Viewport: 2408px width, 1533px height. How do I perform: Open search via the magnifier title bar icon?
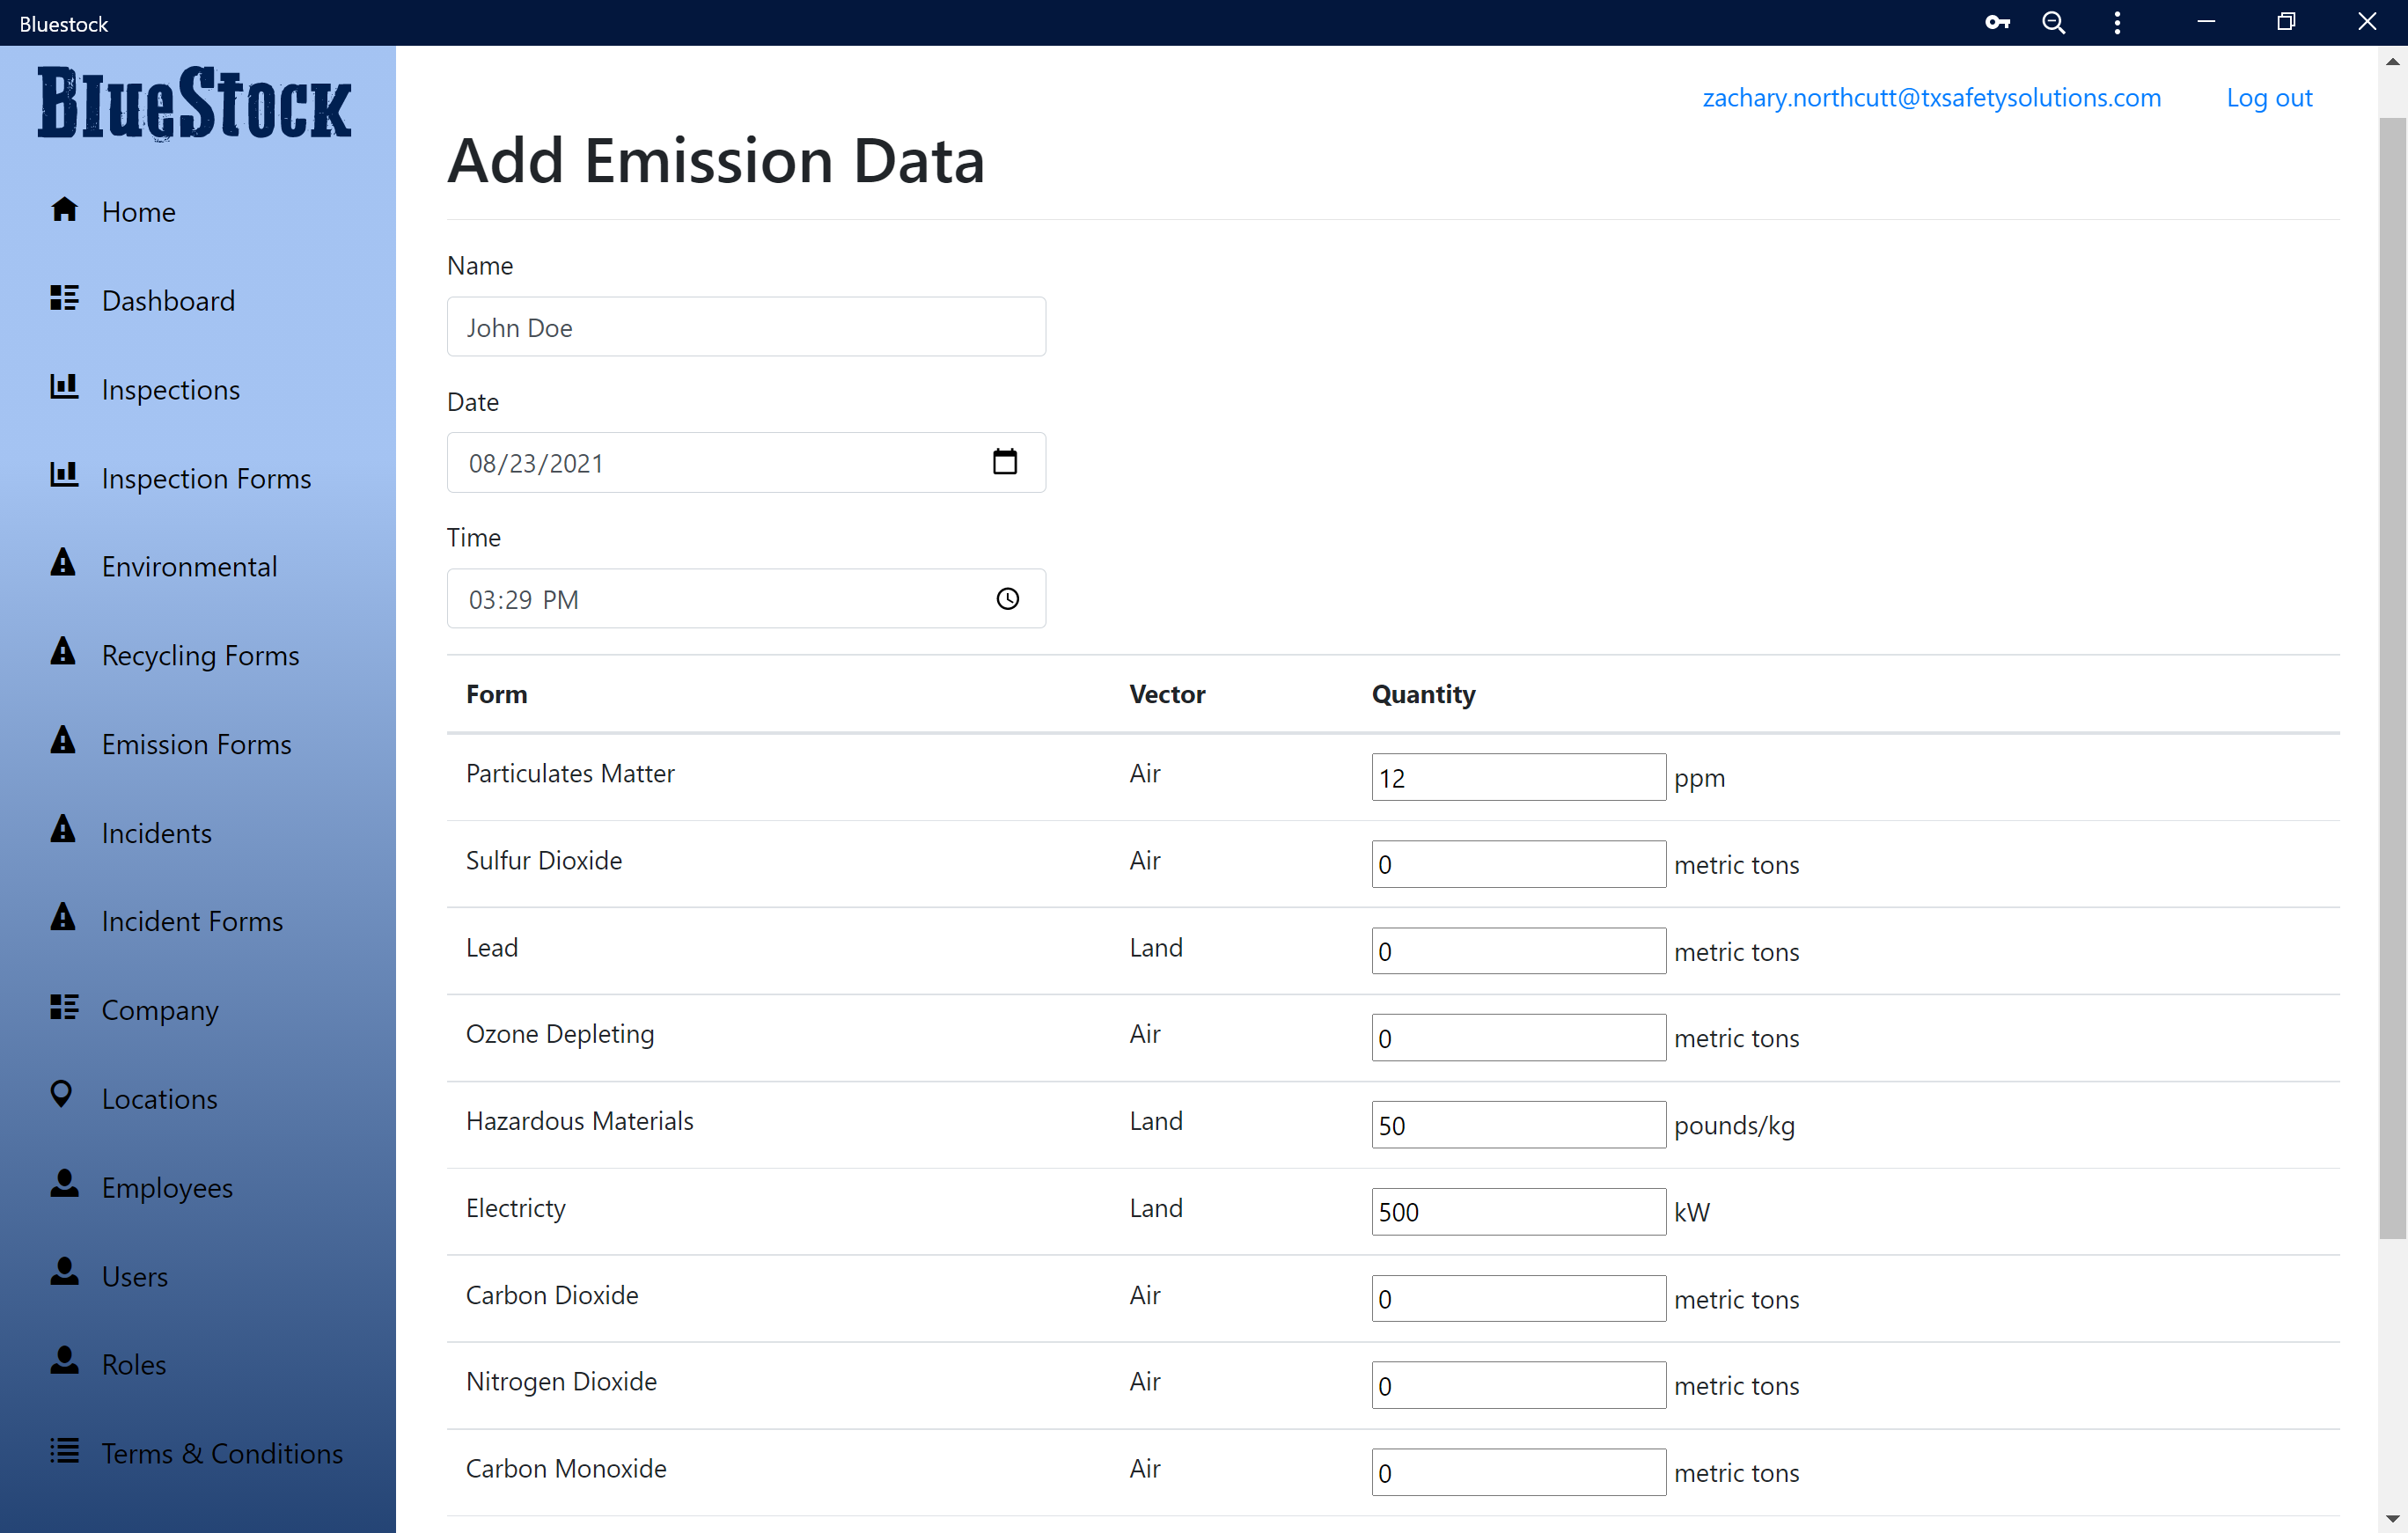point(2054,22)
